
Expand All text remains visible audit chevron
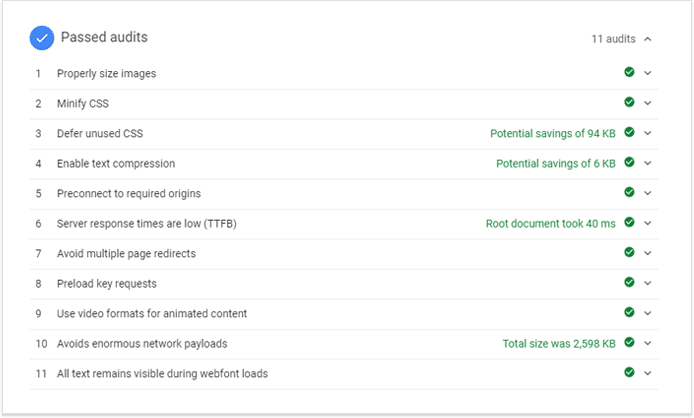648,373
